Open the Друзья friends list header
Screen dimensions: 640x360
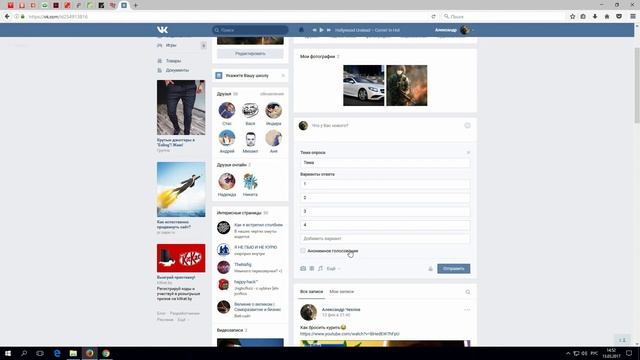[224, 94]
